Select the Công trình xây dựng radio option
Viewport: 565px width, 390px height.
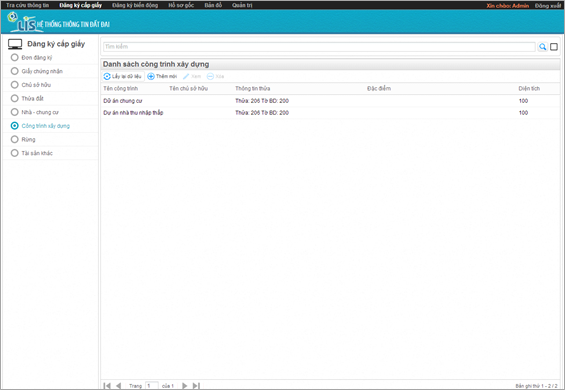coord(14,126)
